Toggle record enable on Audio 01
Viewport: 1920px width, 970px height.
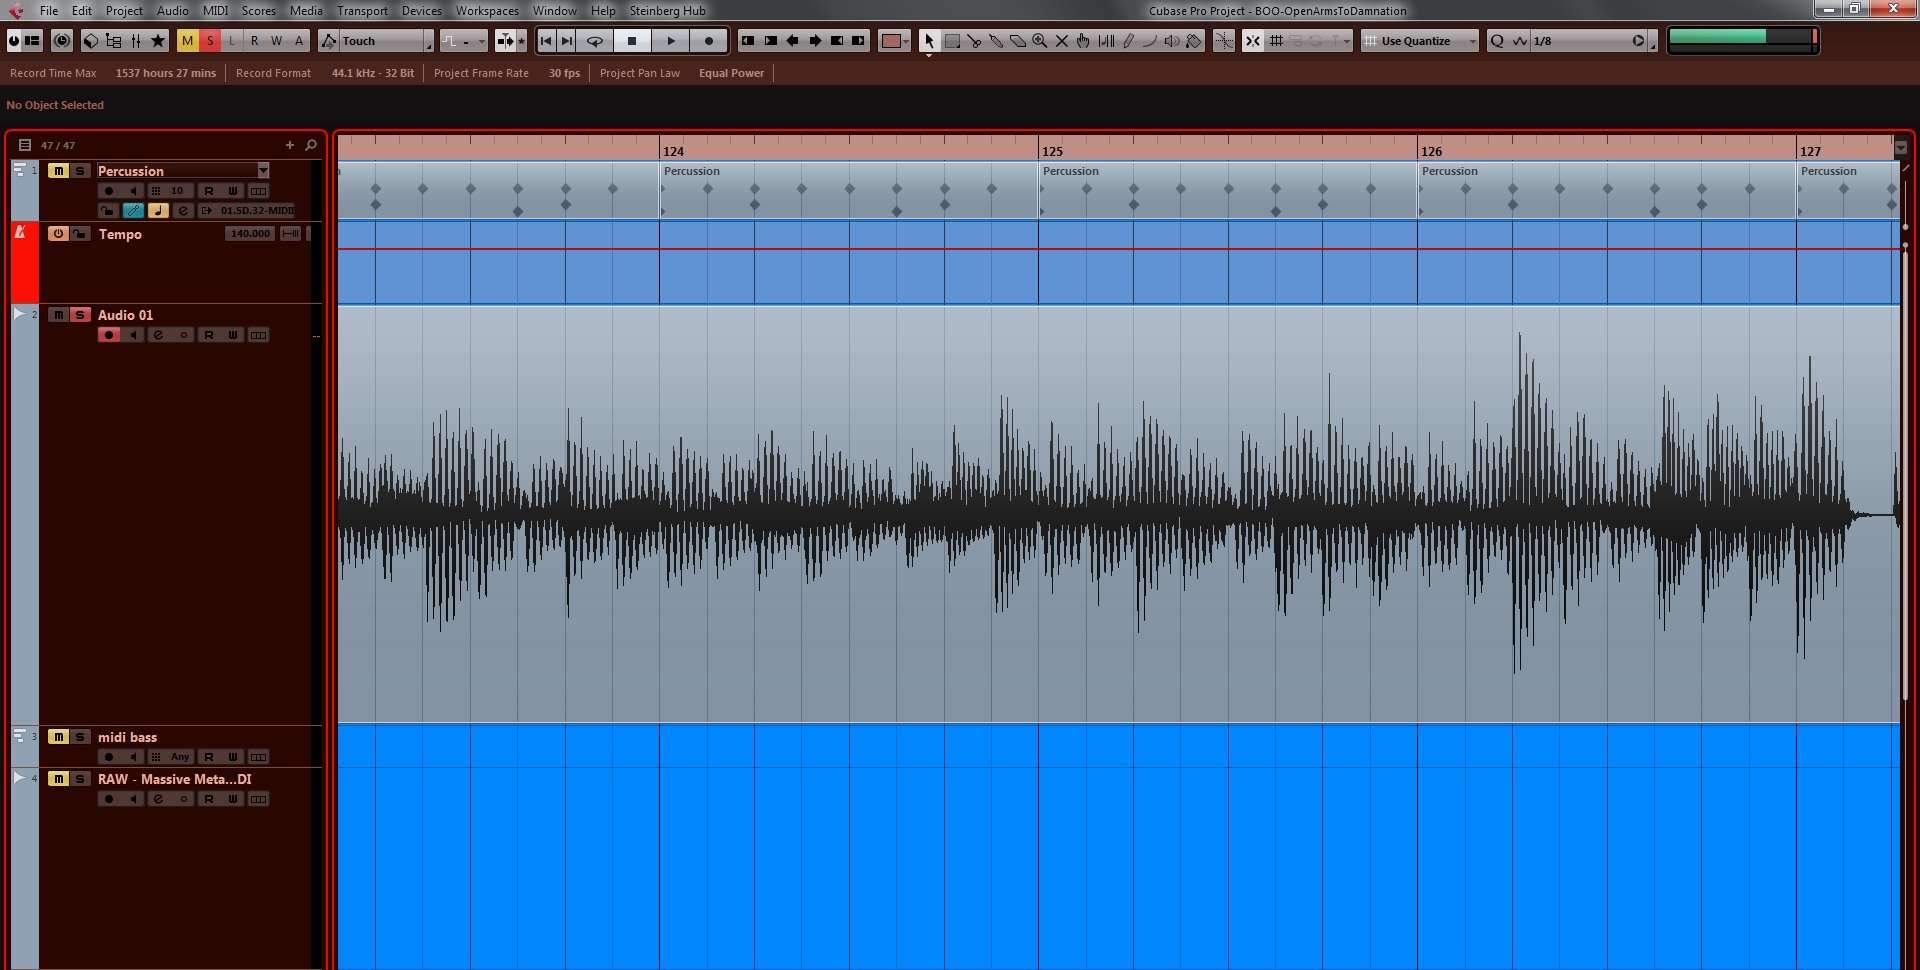pos(109,335)
